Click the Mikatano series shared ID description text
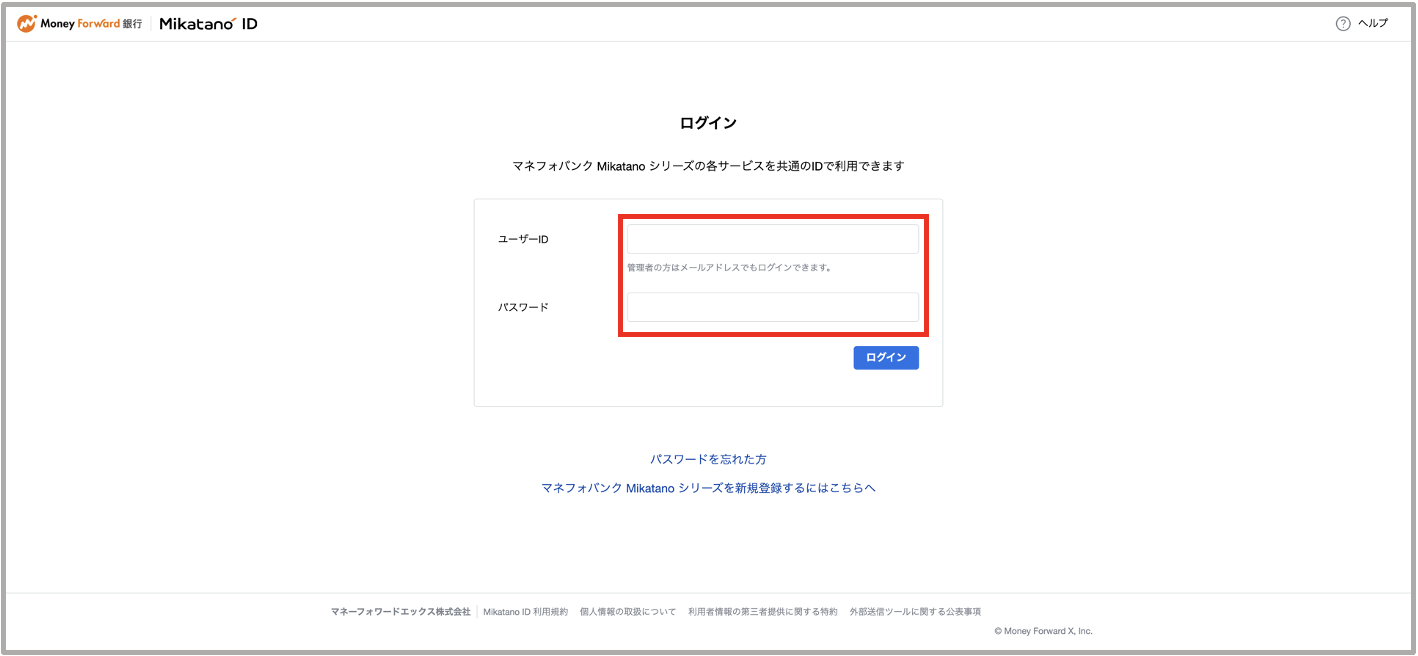Image resolution: width=1418 pixels, height=656 pixels. coord(708,166)
